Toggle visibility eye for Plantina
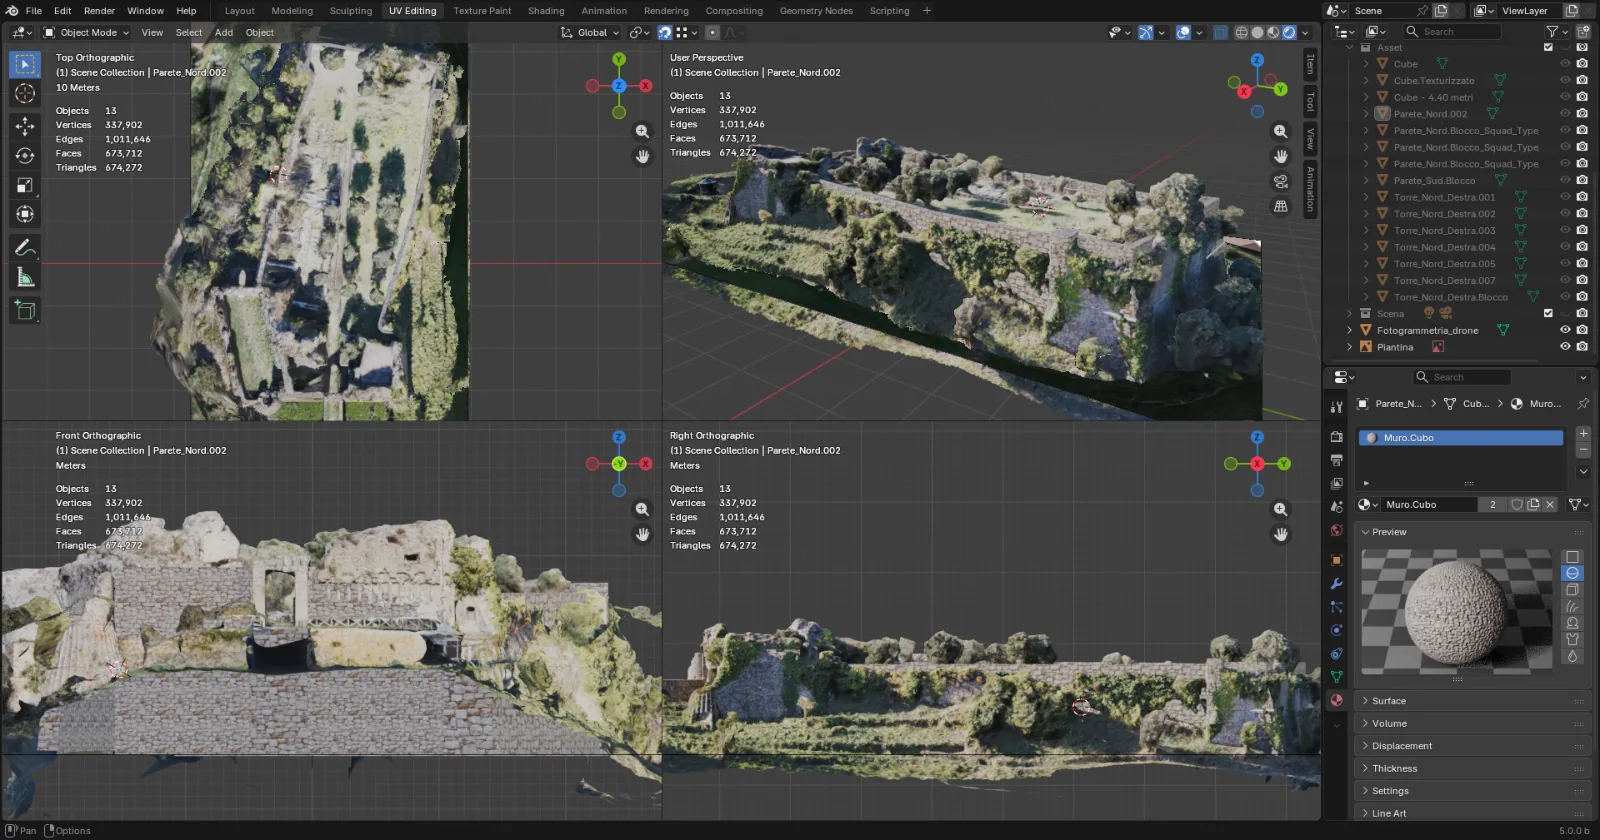Image resolution: width=1600 pixels, height=840 pixels. (1565, 347)
